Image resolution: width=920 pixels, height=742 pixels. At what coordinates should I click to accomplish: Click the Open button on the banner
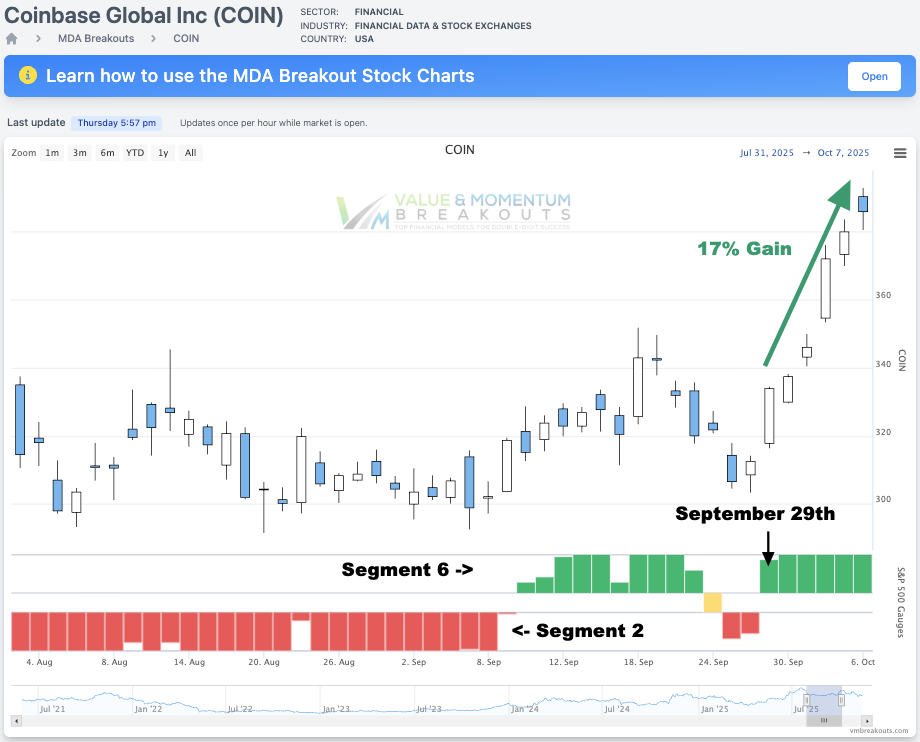click(x=874, y=76)
